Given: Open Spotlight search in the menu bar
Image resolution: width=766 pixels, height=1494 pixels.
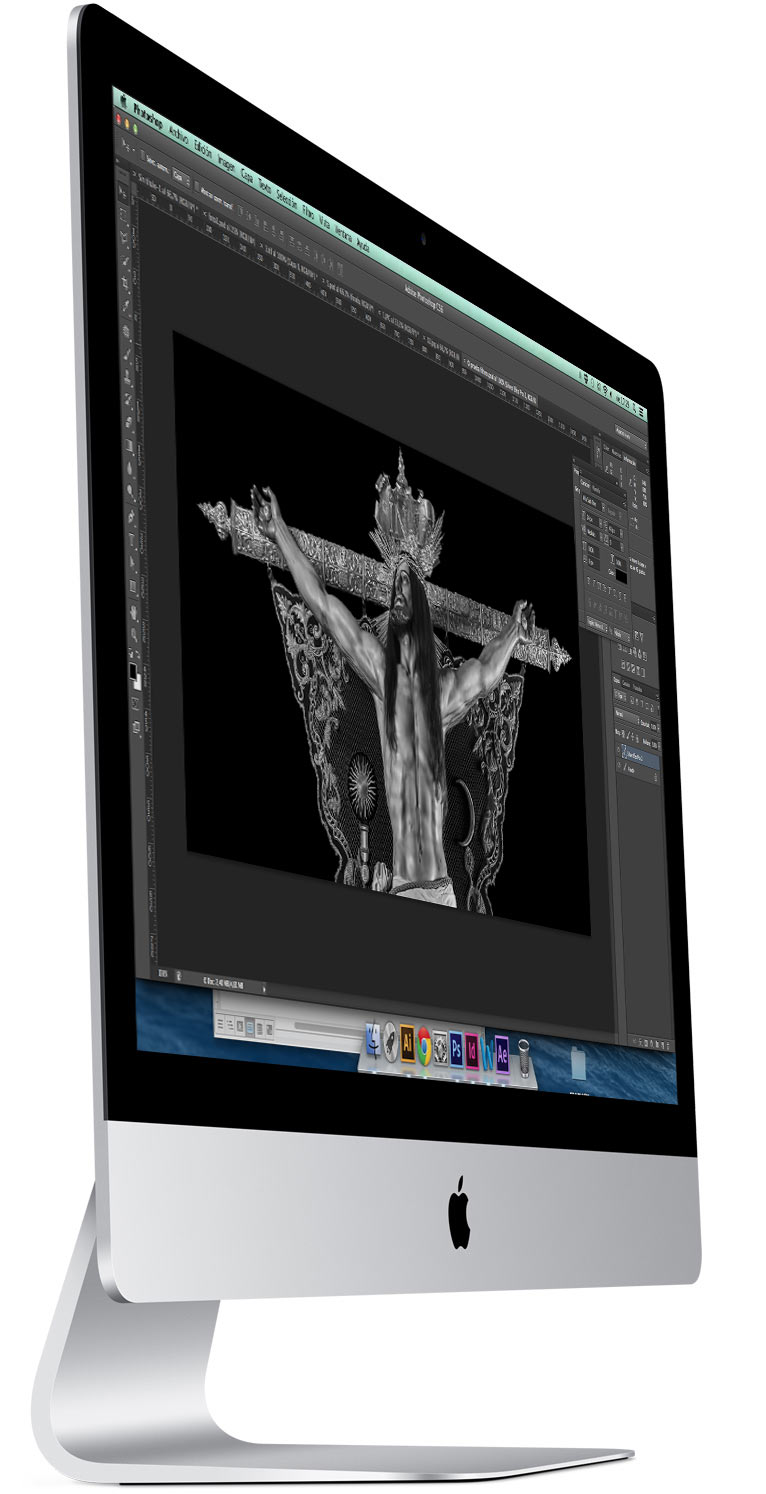Looking at the screenshot, I should [x=635, y=407].
